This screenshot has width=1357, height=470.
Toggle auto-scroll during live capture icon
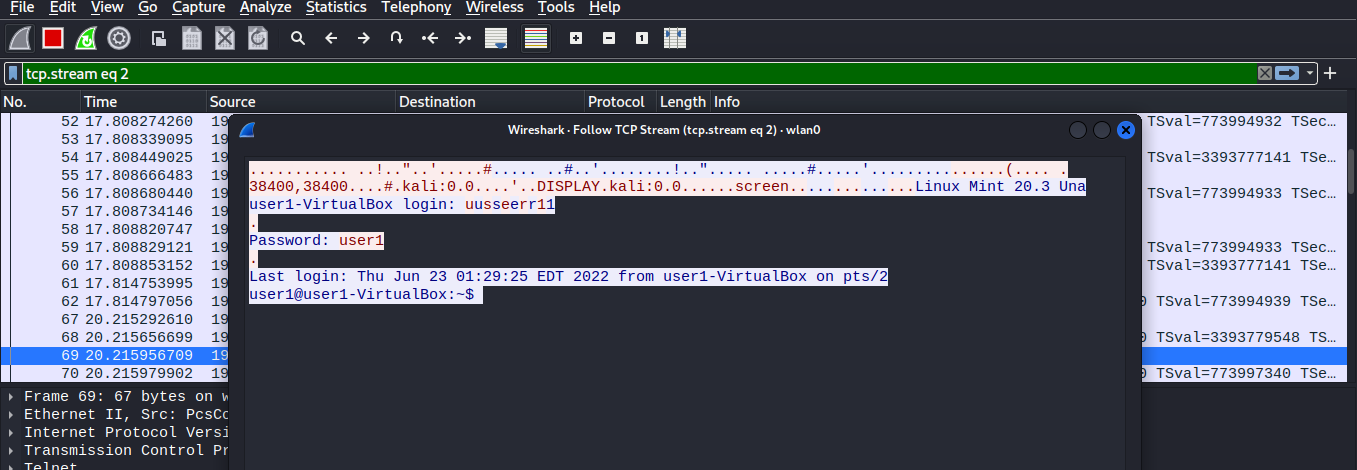coord(496,38)
